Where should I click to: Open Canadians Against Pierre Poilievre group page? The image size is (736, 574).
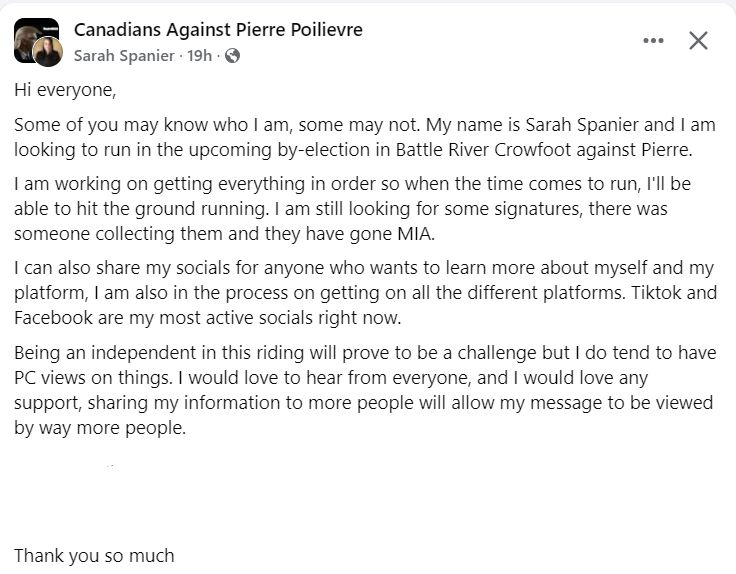click(218, 30)
